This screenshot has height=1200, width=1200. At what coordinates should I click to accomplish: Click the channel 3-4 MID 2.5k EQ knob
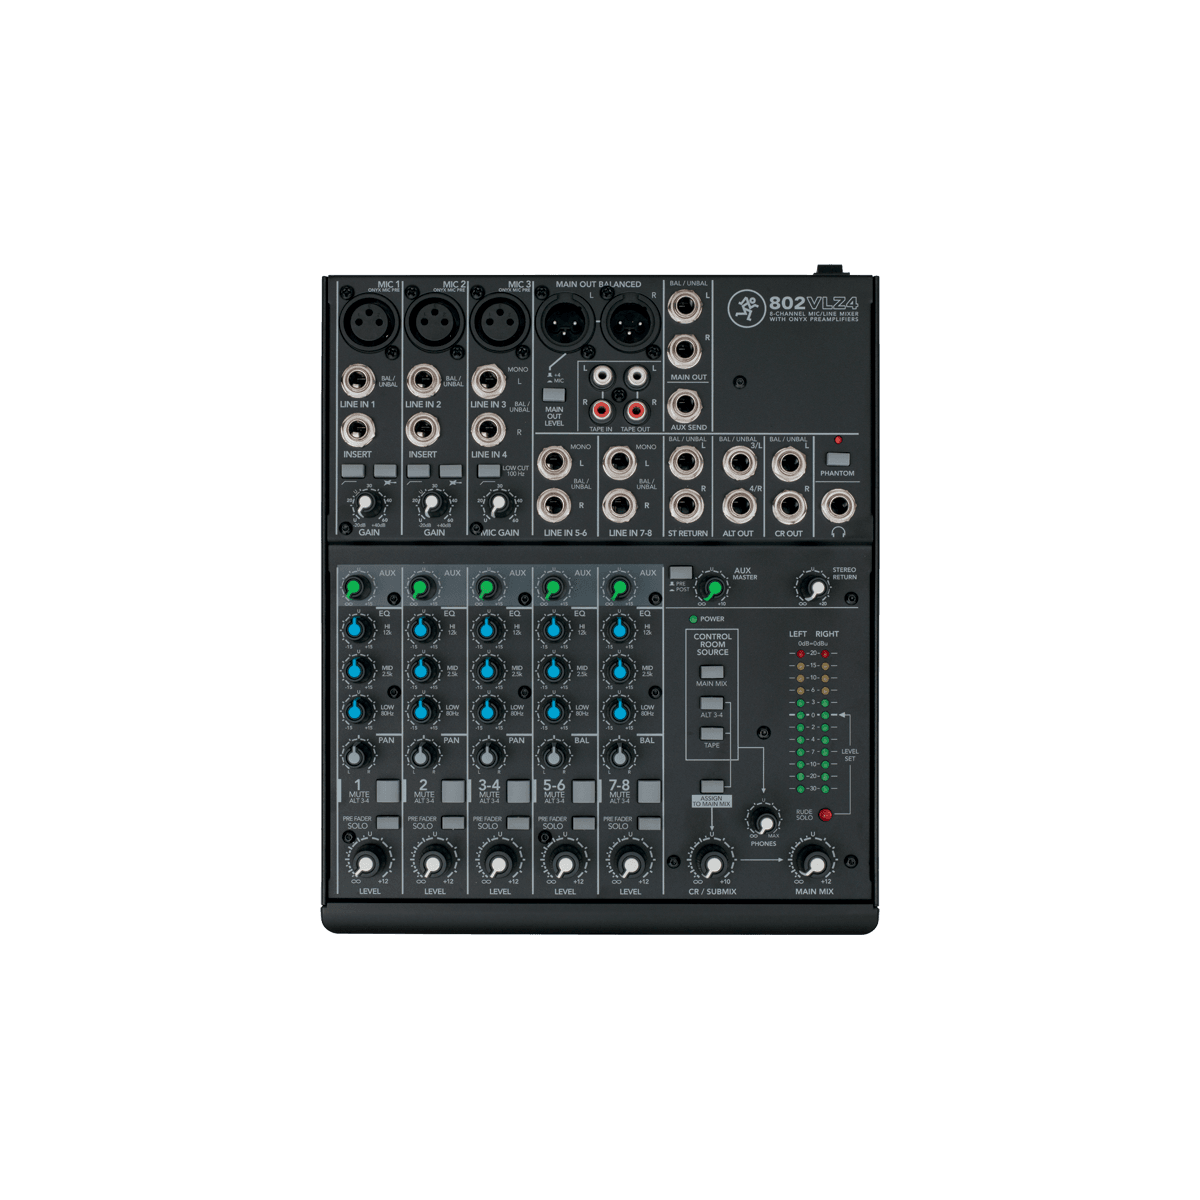[487, 669]
